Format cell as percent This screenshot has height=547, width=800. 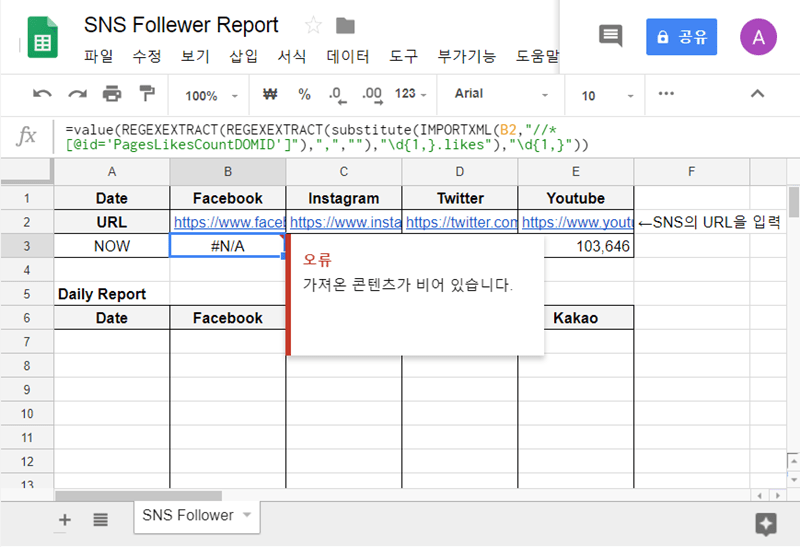click(304, 94)
